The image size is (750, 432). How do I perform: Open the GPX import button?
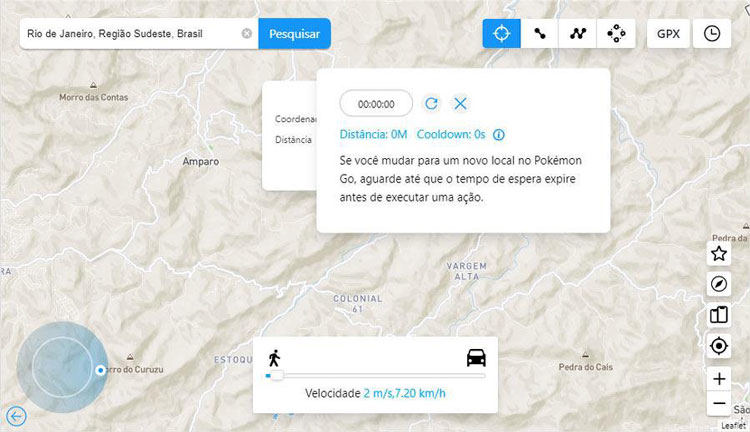click(668, 33)
